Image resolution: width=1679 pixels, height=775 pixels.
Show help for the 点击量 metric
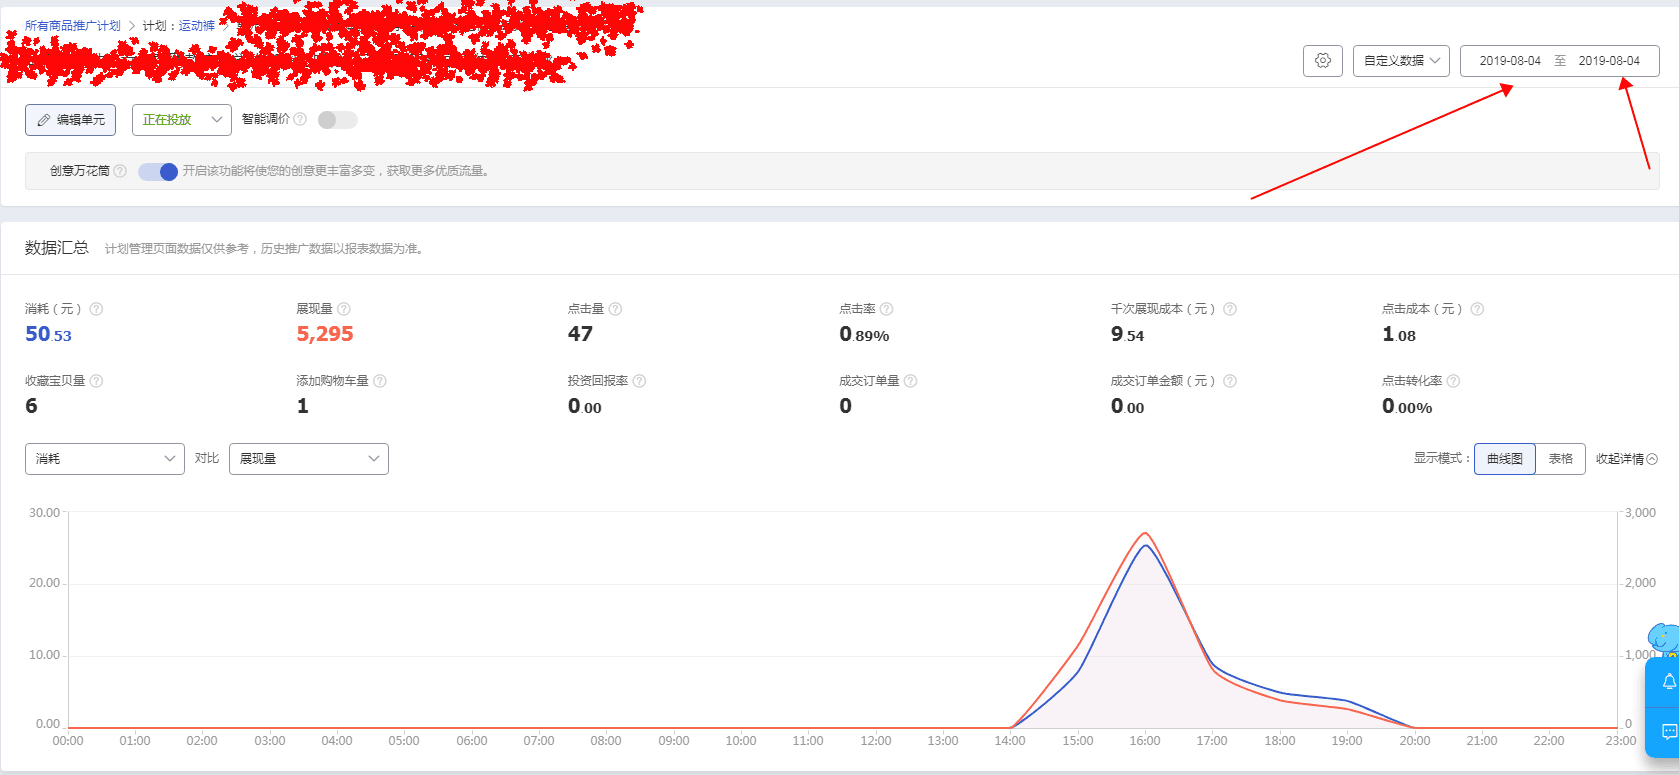coord(616,309)
